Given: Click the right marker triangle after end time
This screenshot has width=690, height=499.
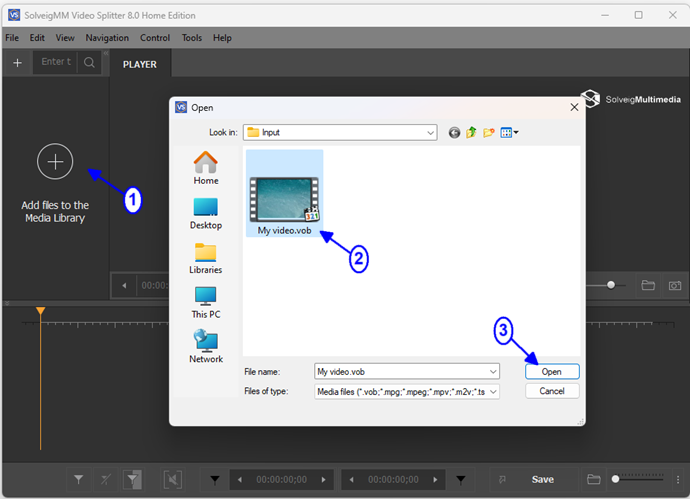Looking at the screenshot, I should (x=461, y=480).
